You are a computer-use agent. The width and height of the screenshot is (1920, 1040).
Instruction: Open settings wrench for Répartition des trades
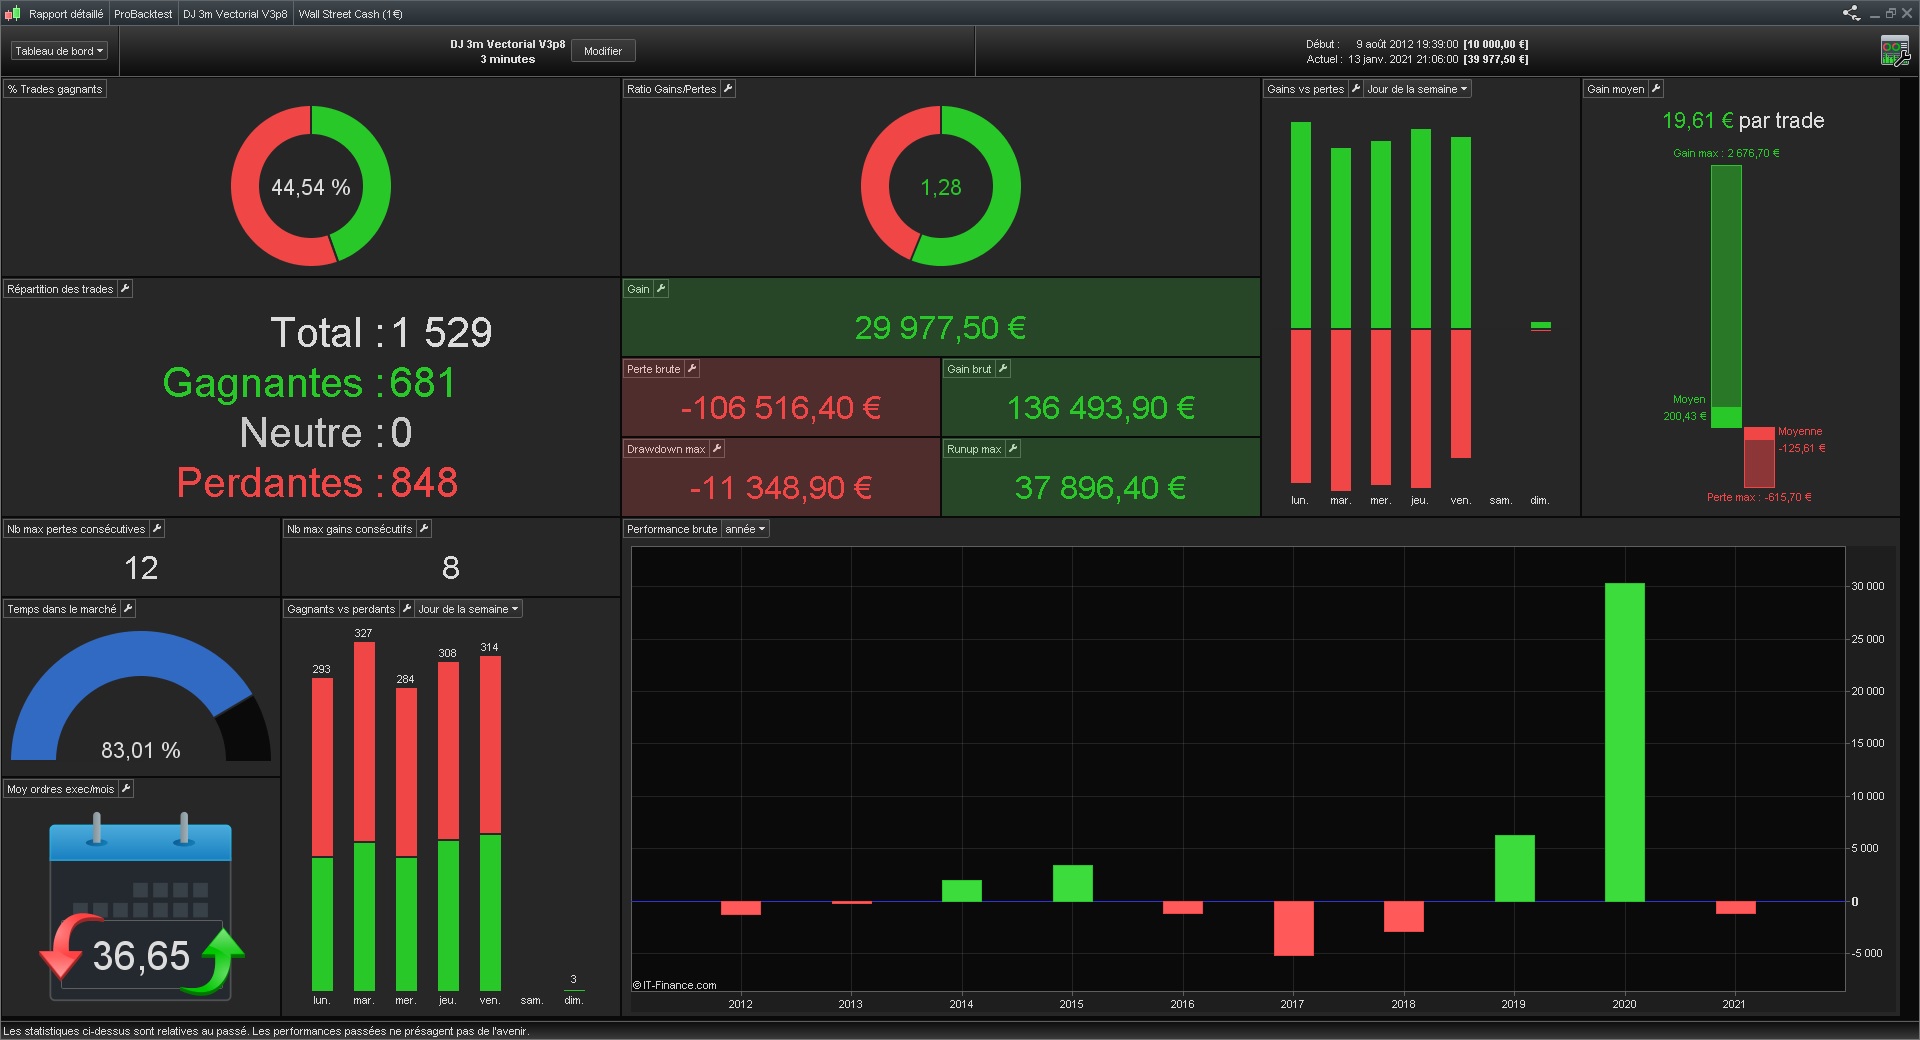125,289
